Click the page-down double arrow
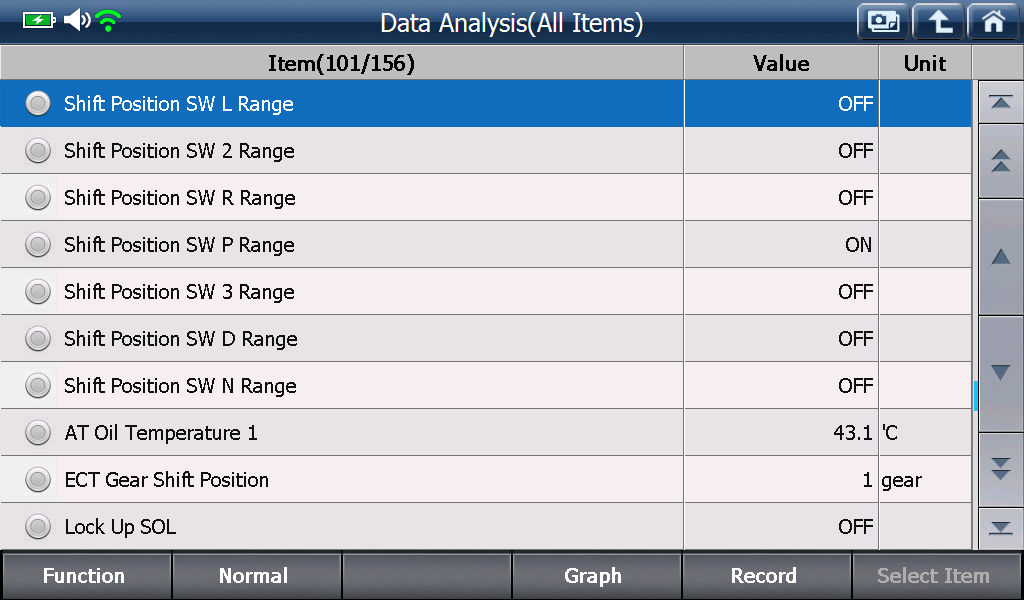This screenshot has height=600, width=1024. click(x=1000, y=469)
